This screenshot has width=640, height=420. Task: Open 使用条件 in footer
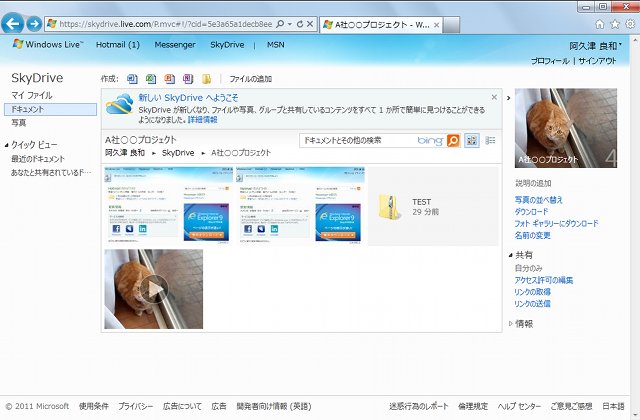click(x=93, y=406)
